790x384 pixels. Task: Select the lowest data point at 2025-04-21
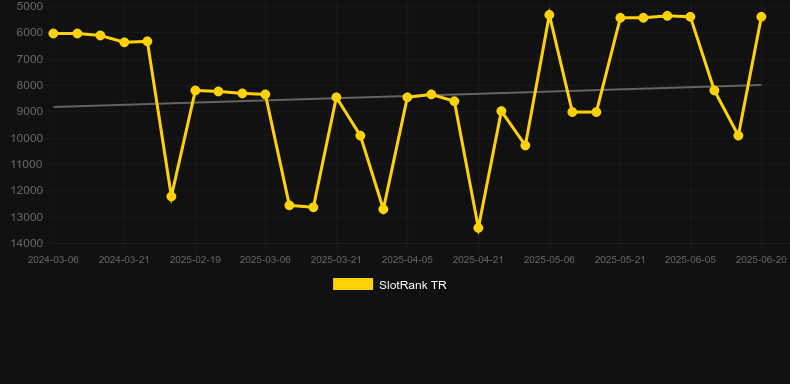click(478, 228)
